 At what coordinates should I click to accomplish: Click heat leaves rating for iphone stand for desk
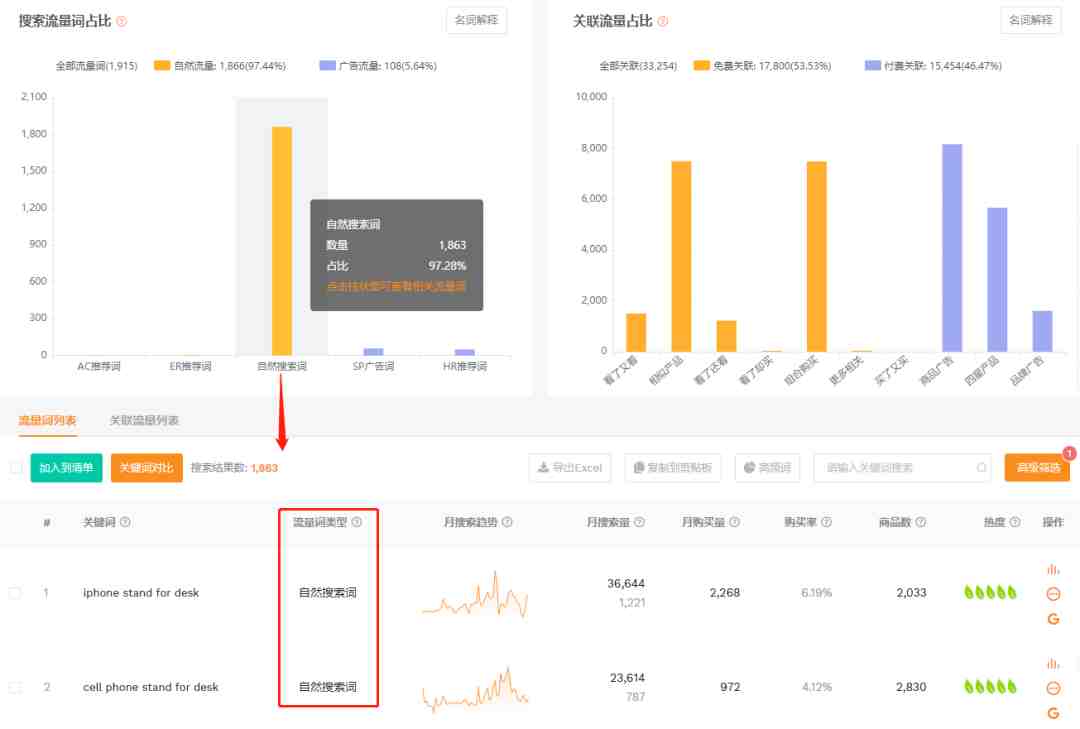click(990, 593)
